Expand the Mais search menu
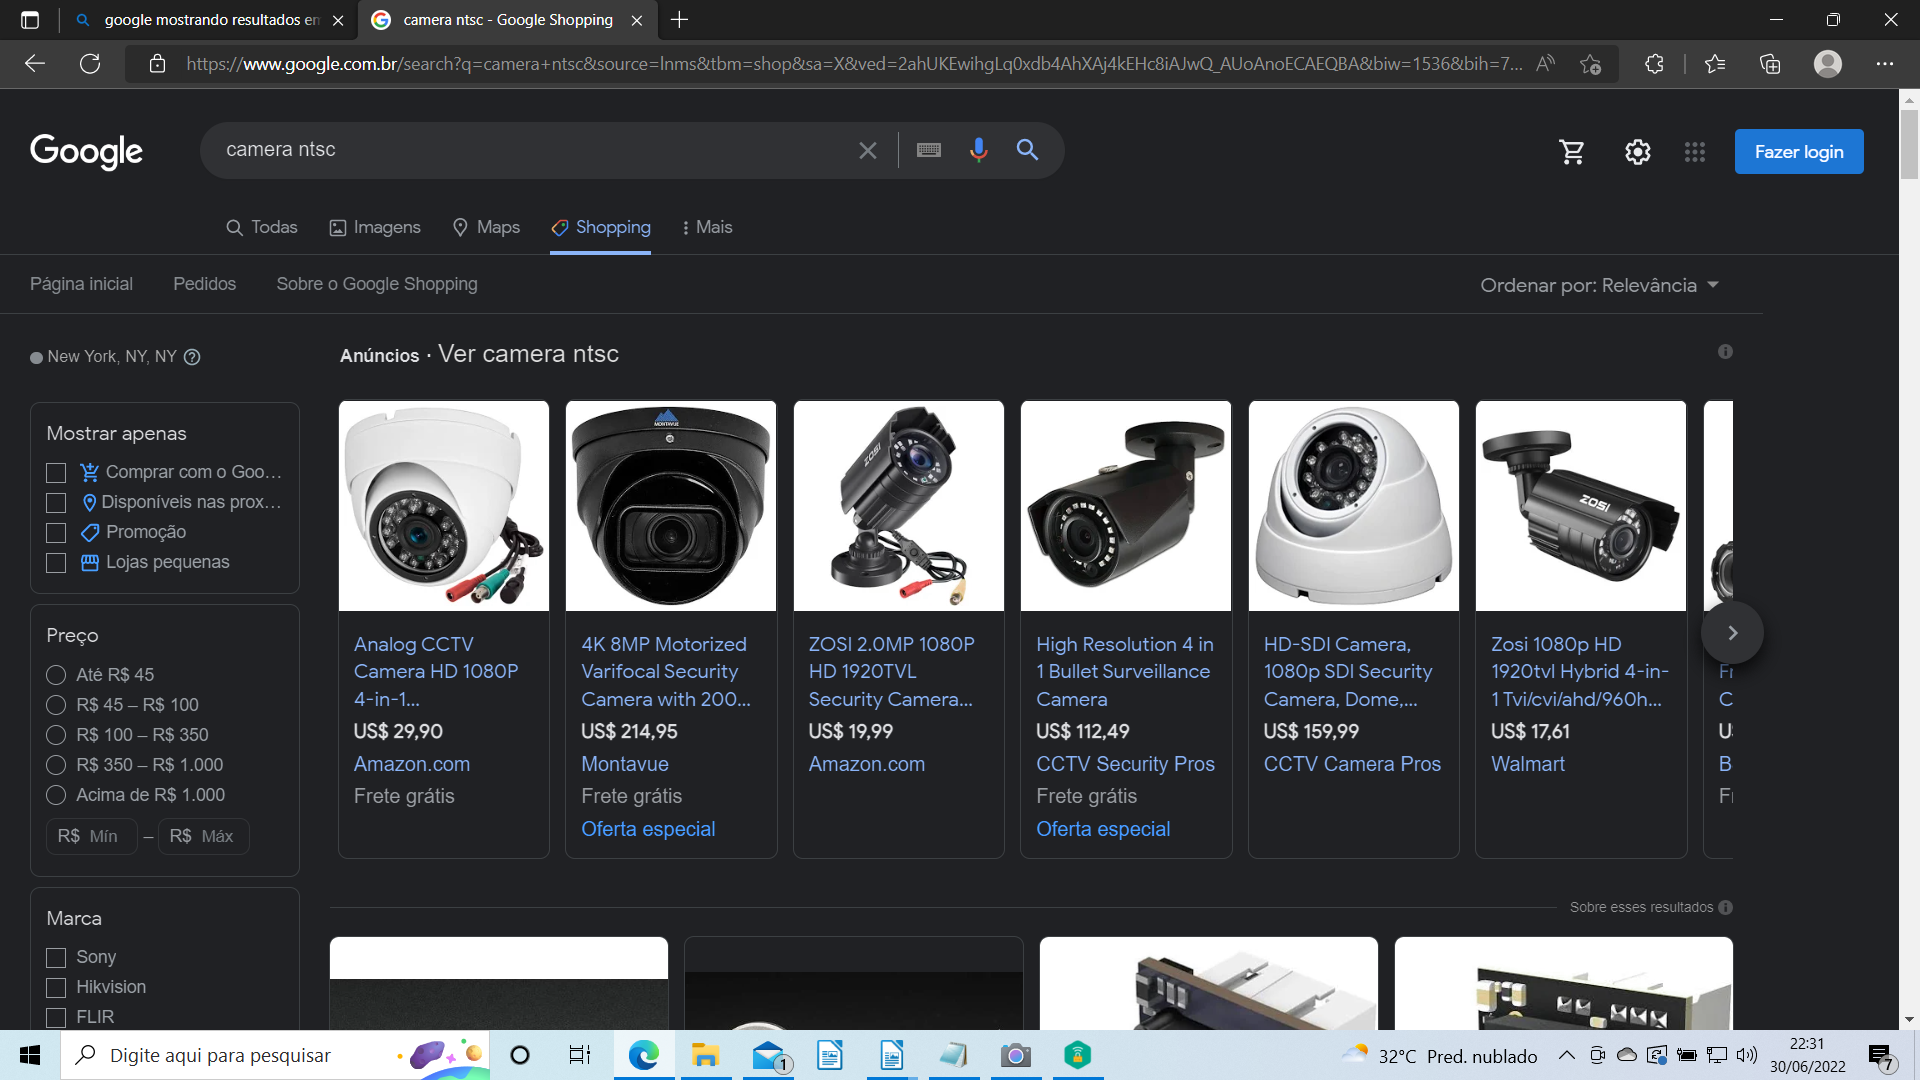The image size is (1920, 1080). point(707,227)
